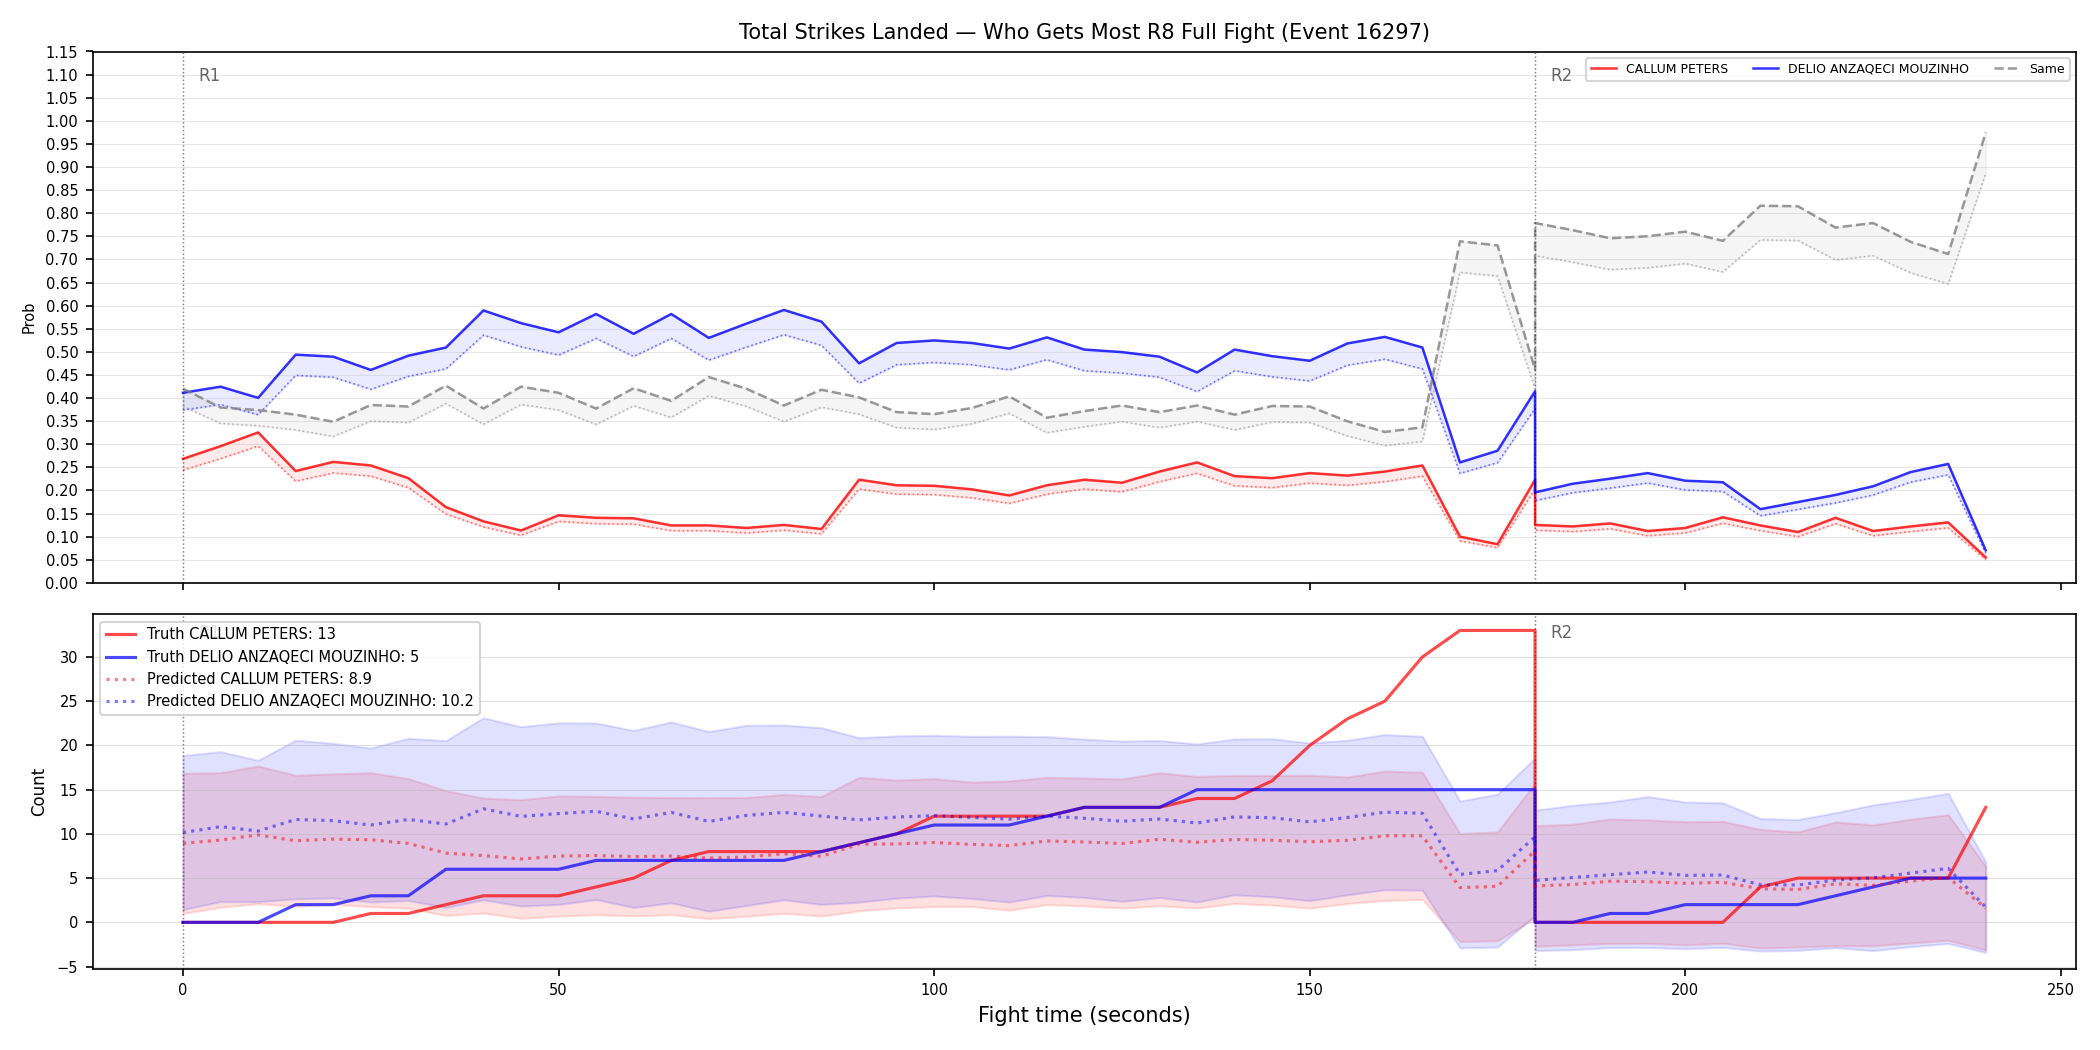Select the CALLUM PETERS entry in the top legend

[x=1659, y=69]
